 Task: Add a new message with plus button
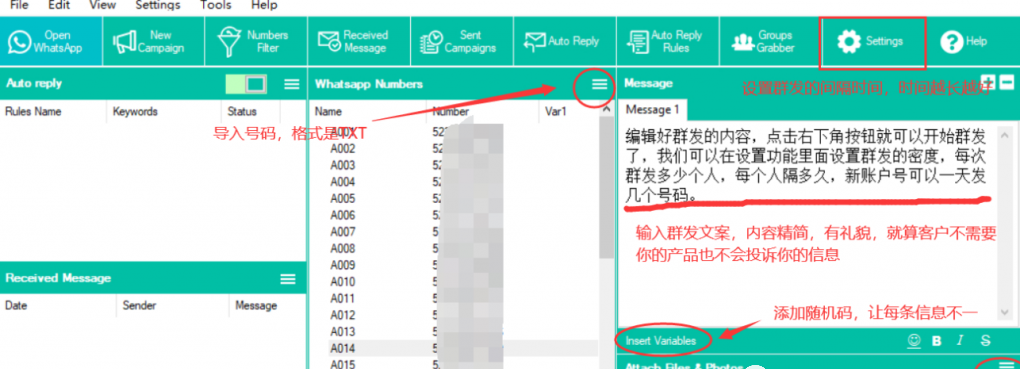[989, 83]
